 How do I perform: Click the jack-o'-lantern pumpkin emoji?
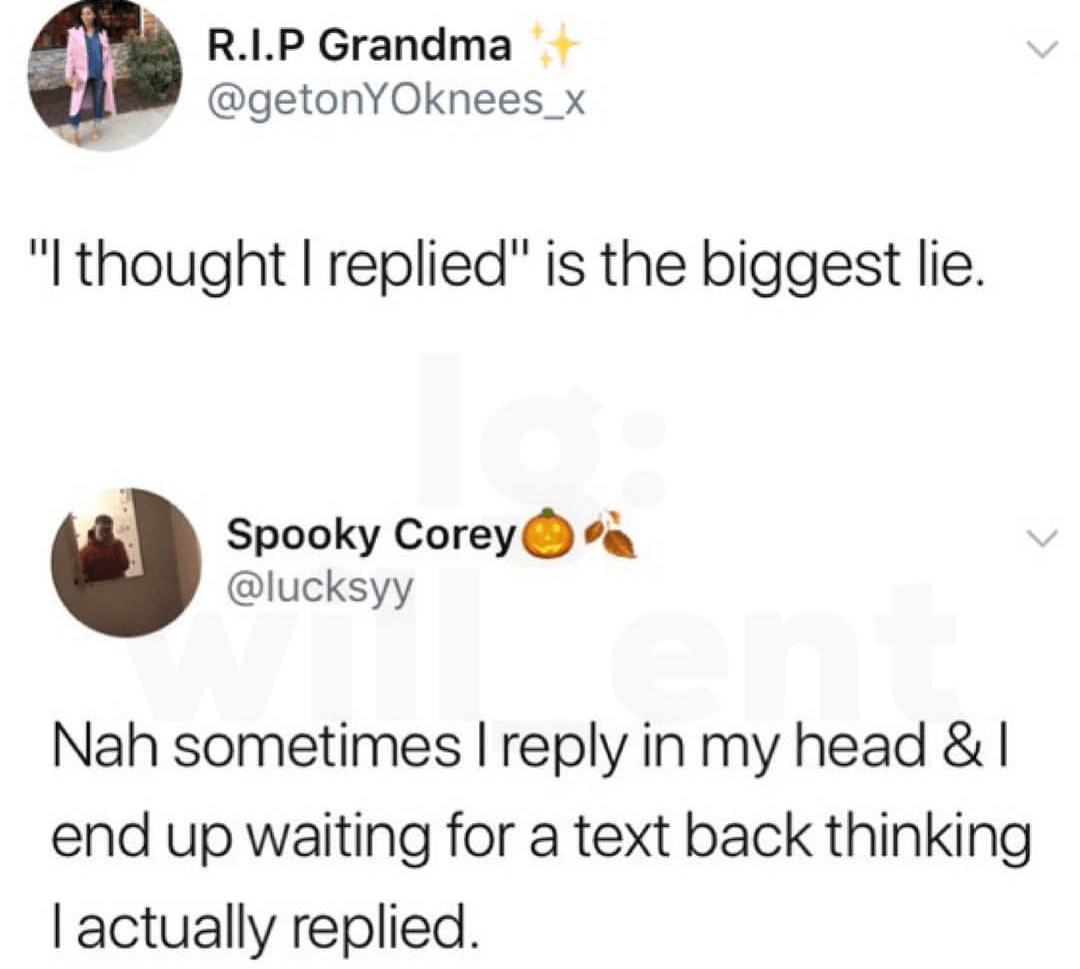click(x=549, y=534)
